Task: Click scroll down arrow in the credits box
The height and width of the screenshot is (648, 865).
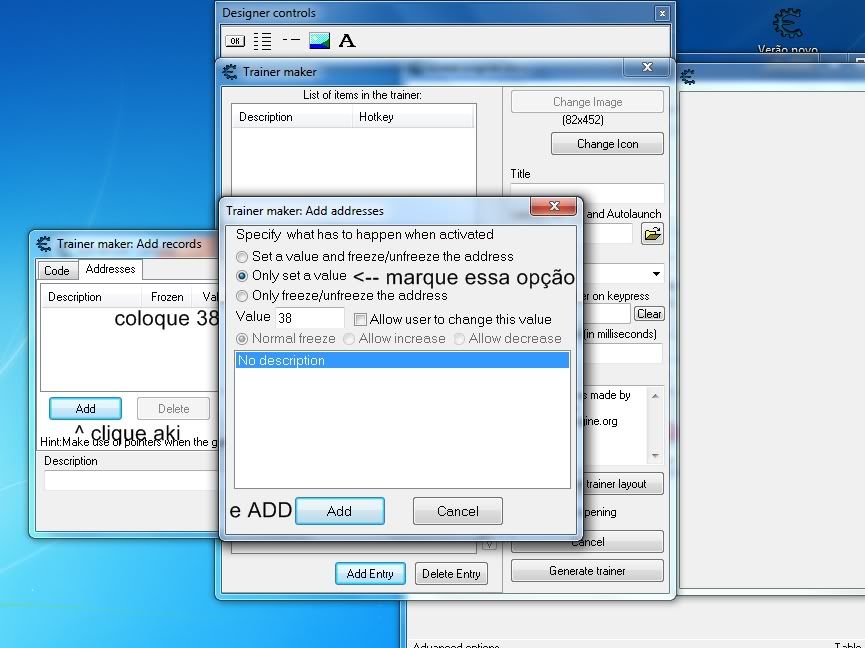Action: [x=656, y=455]
